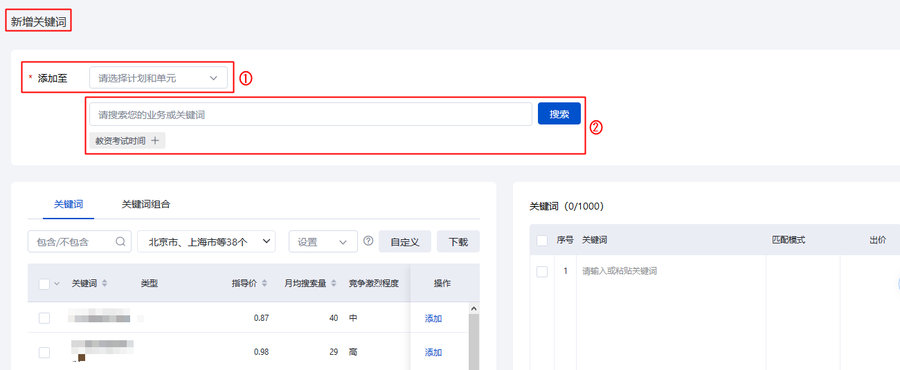Image resolution: width=900 pixels, height=370 pixels.
Task: Sort by 月均搜索量 column arrows
Action: (334, 283)
